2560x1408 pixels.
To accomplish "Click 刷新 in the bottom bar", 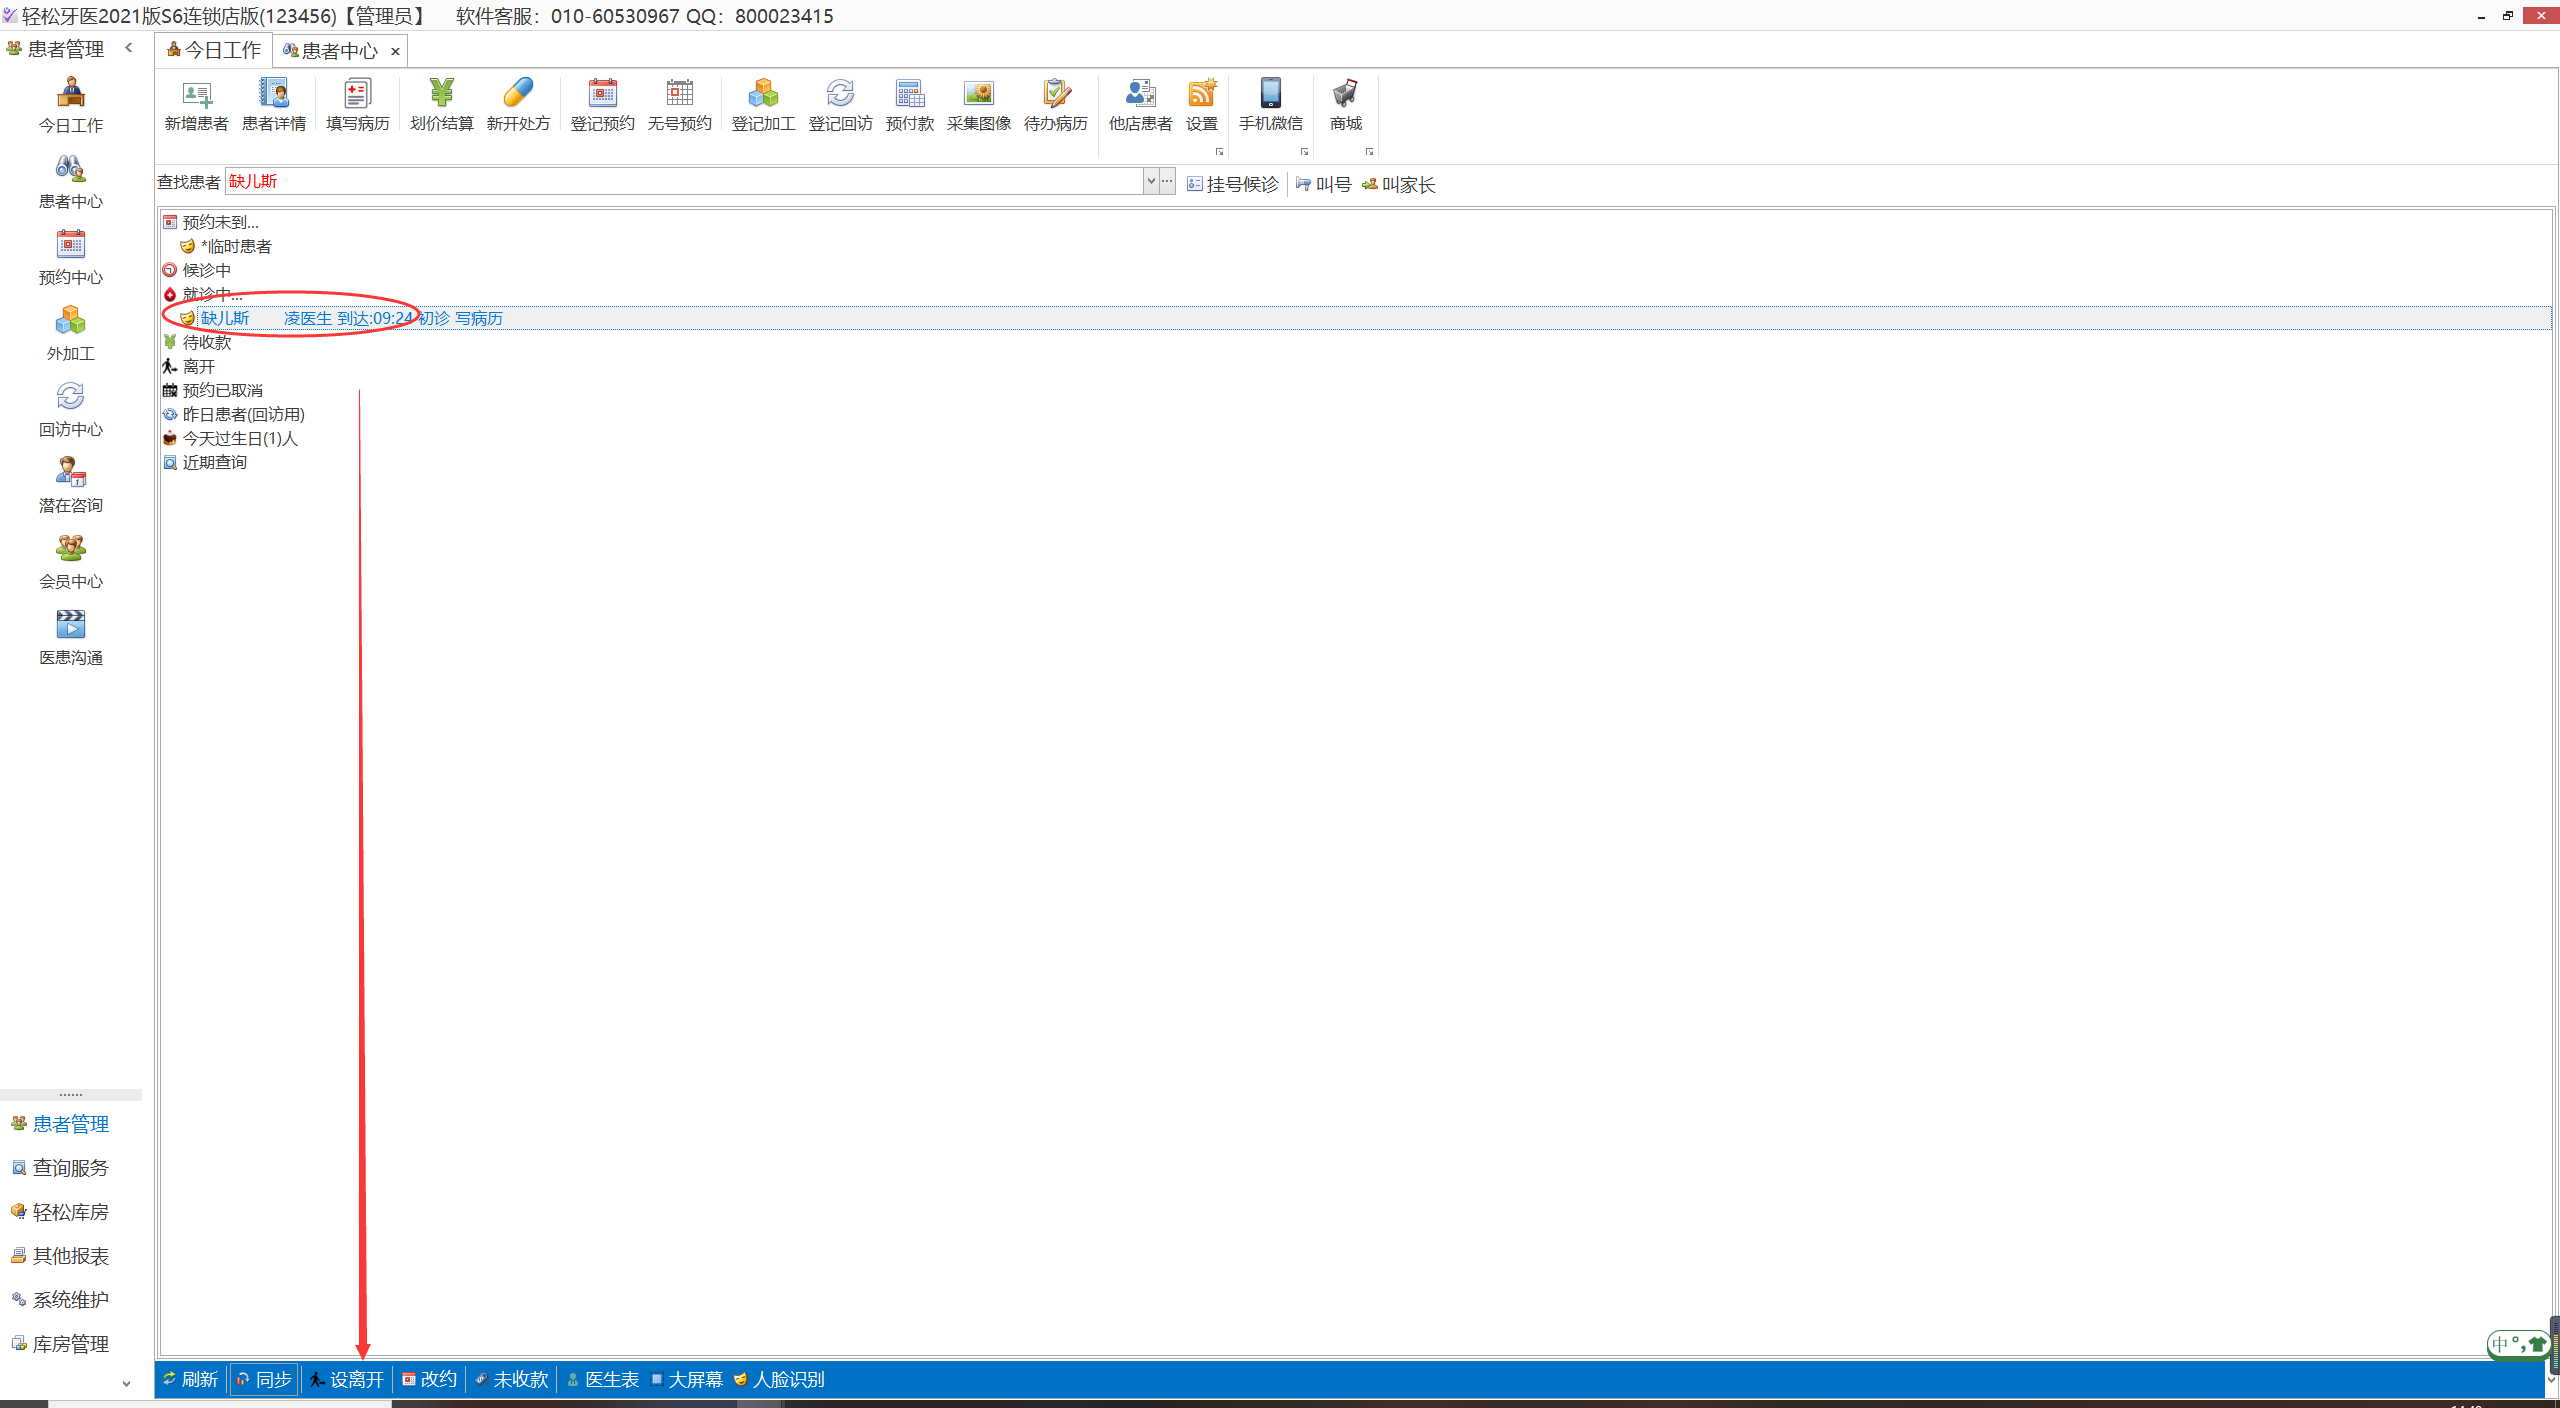I will [x=191, y=1379].
